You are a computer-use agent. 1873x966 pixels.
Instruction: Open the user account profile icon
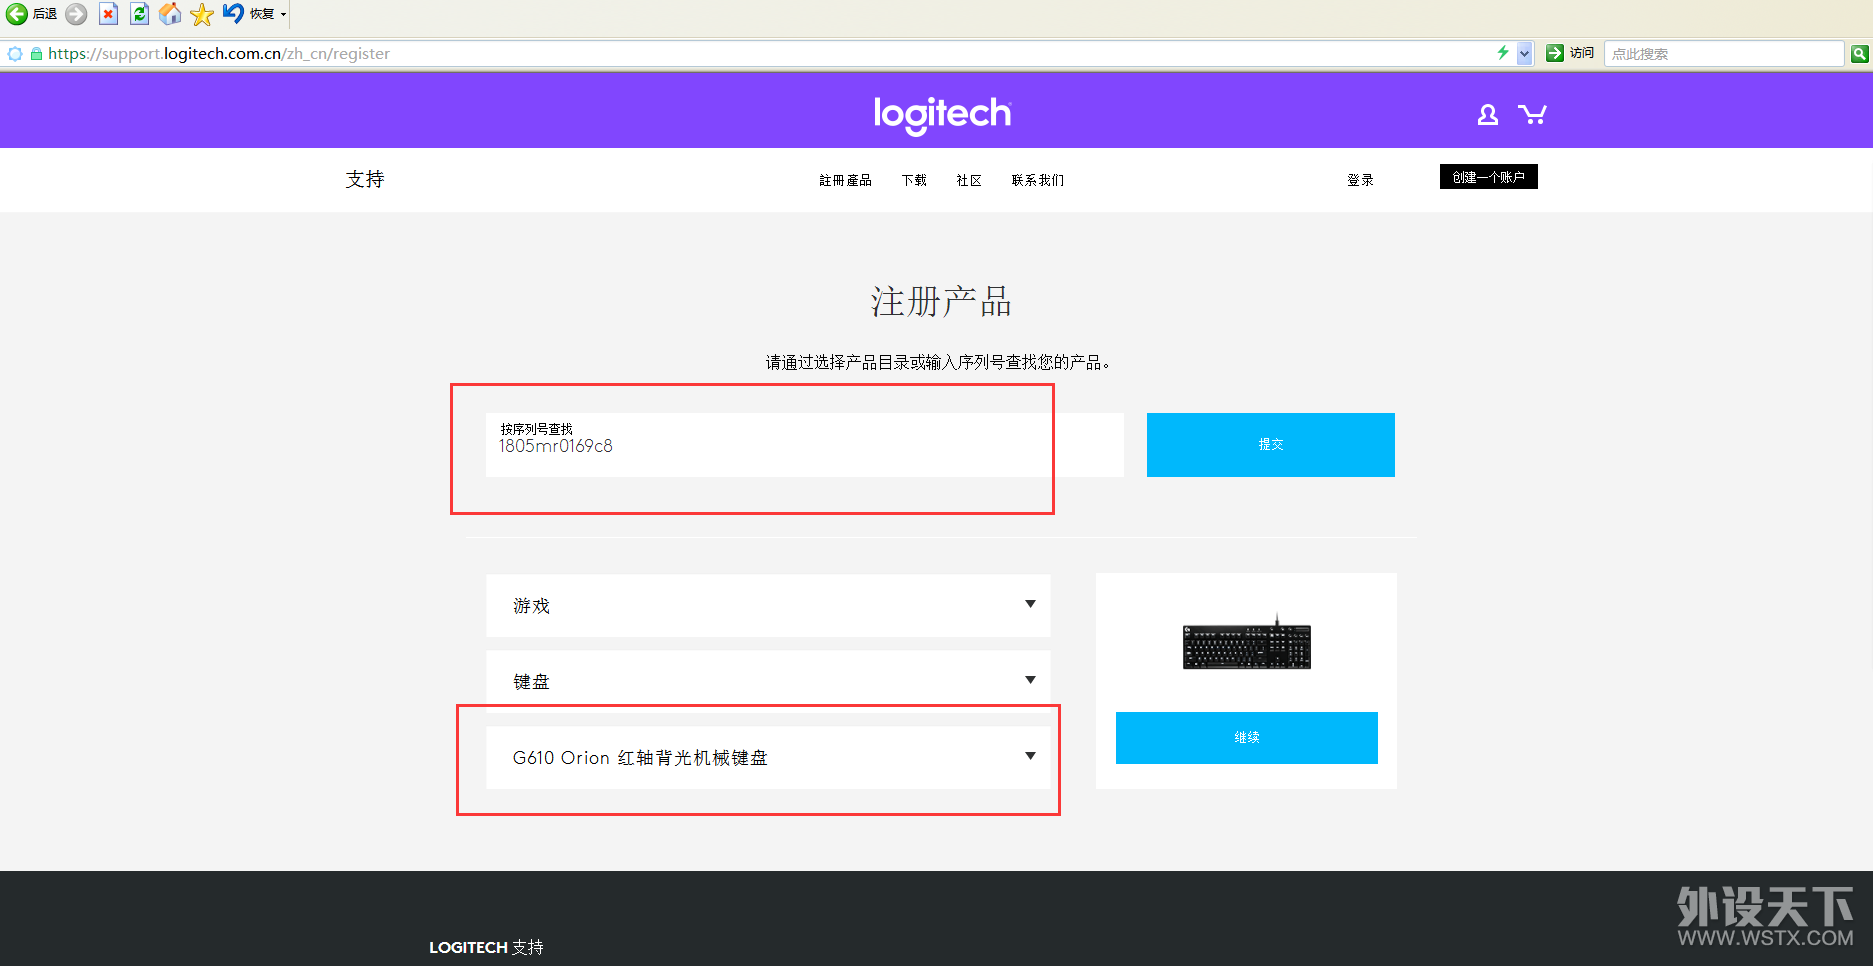[x=1488, y=115]
